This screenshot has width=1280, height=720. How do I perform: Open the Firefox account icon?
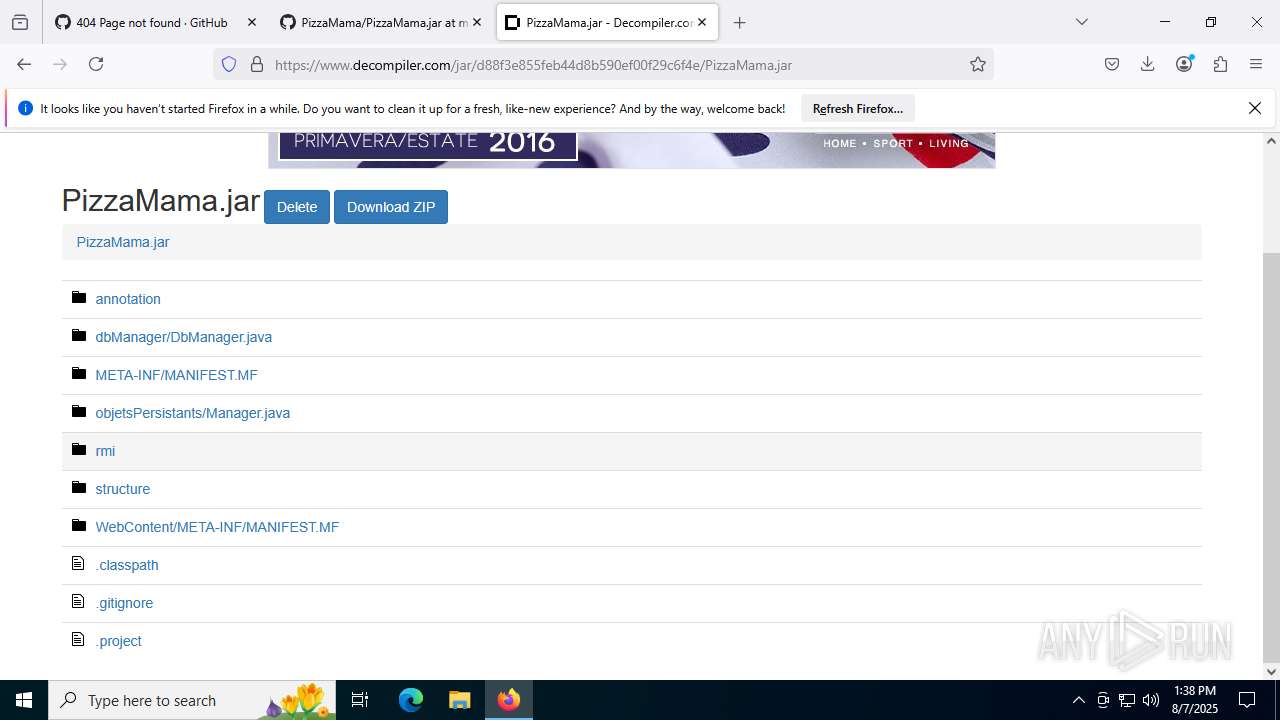(x=1184, y=64)
